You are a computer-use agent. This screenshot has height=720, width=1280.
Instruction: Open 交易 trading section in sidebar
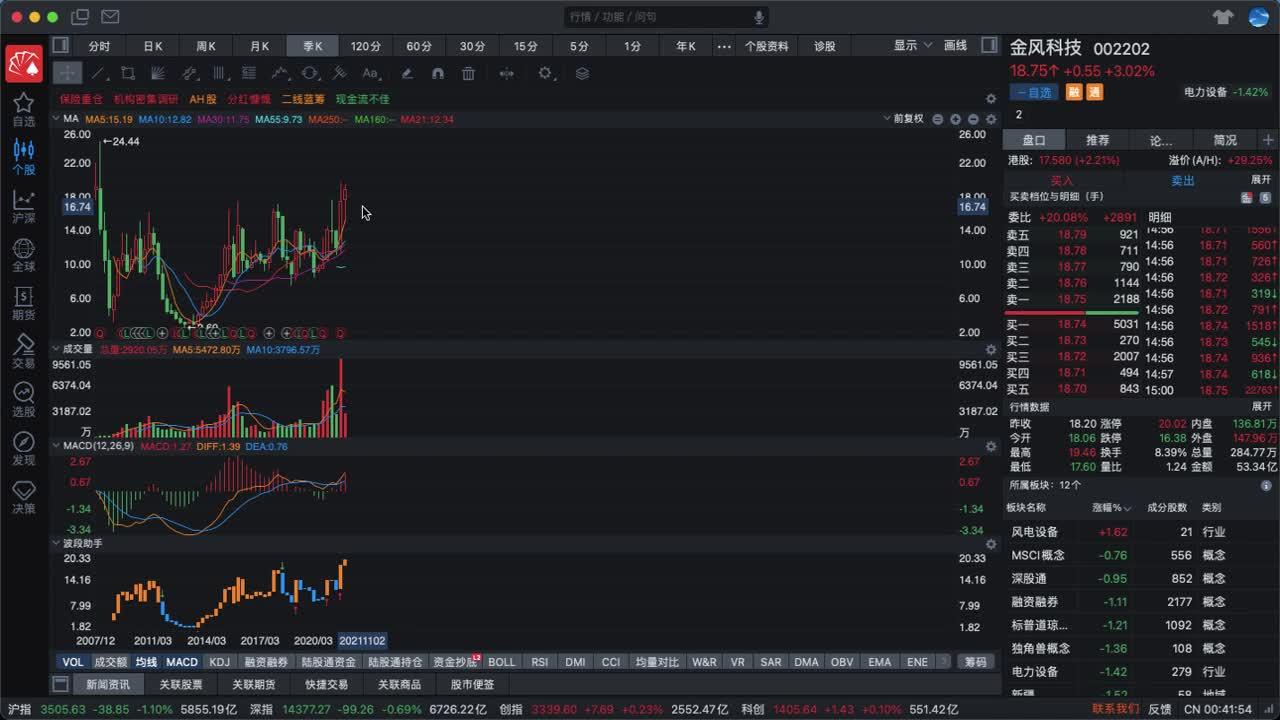pyautogui.click(x=23, y=352)
